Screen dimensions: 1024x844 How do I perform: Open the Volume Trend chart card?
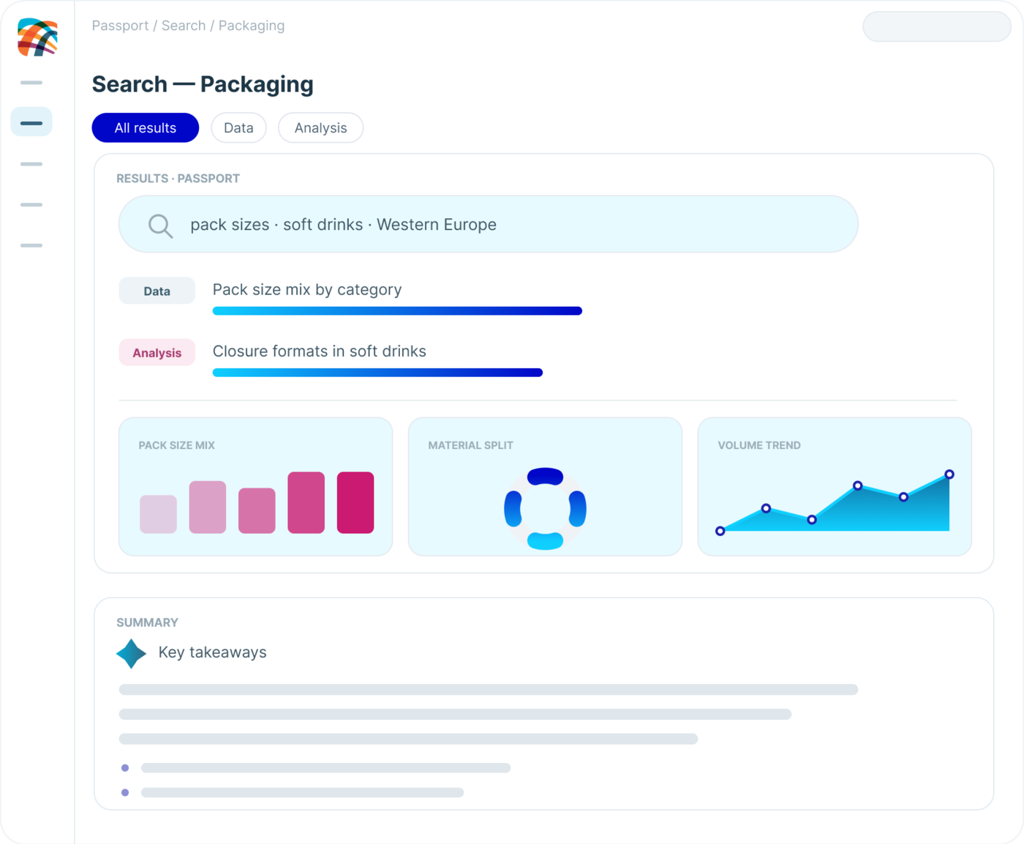(835, 487)
